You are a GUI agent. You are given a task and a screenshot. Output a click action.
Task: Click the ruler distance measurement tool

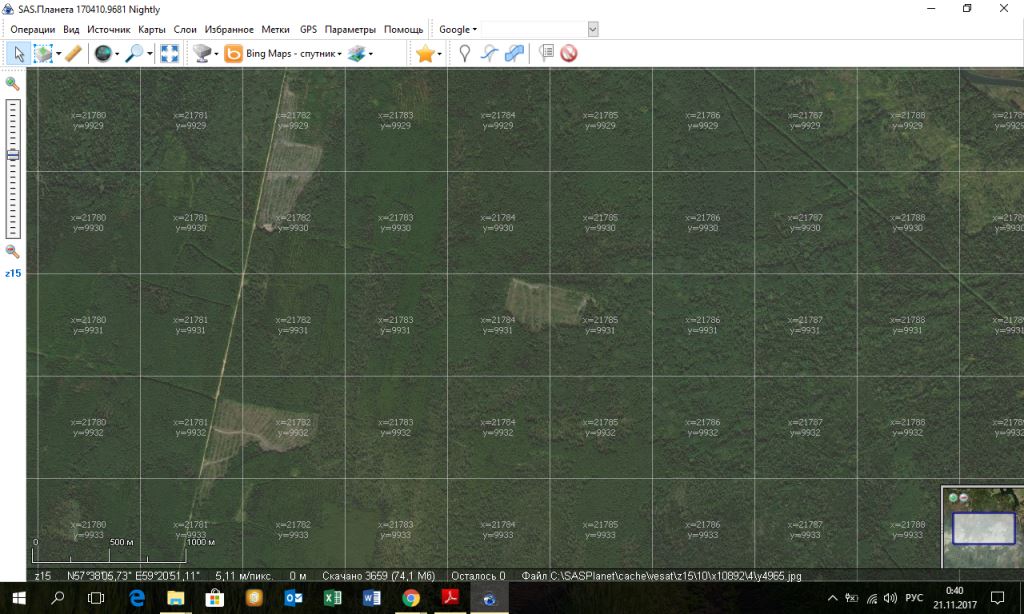tap(73, 54)
